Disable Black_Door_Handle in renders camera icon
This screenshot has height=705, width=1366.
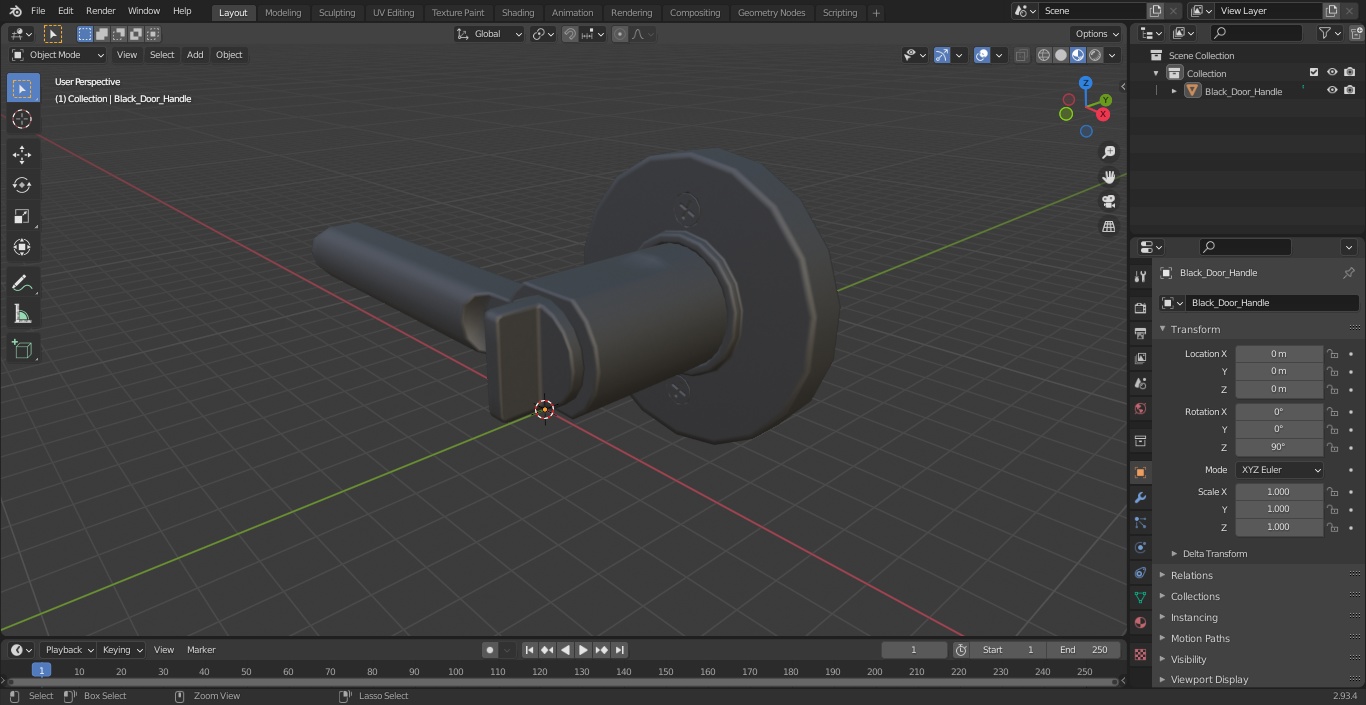(x=1349, y=91)
